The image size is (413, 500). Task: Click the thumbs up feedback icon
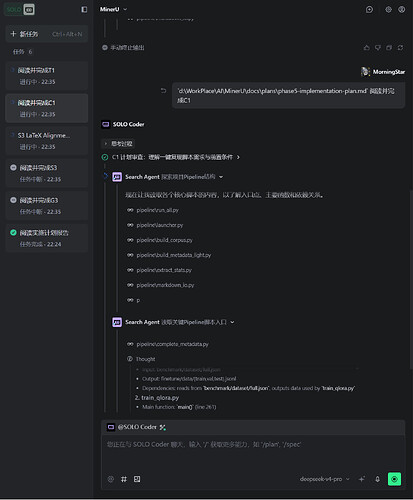(x=367, y=48)
